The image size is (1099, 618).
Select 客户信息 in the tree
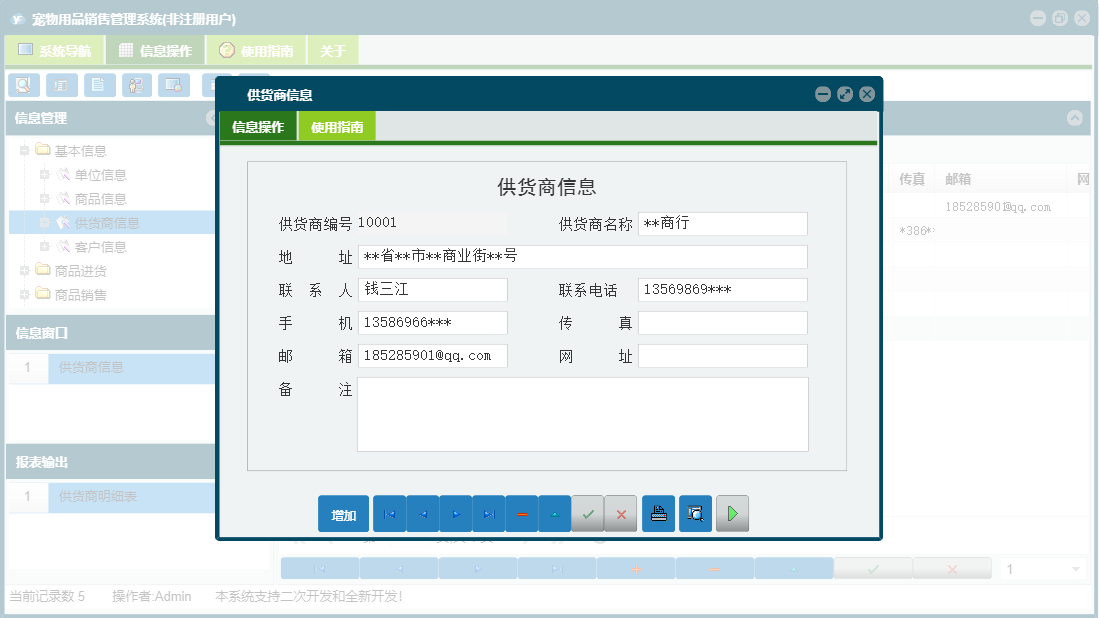(100, 247)
